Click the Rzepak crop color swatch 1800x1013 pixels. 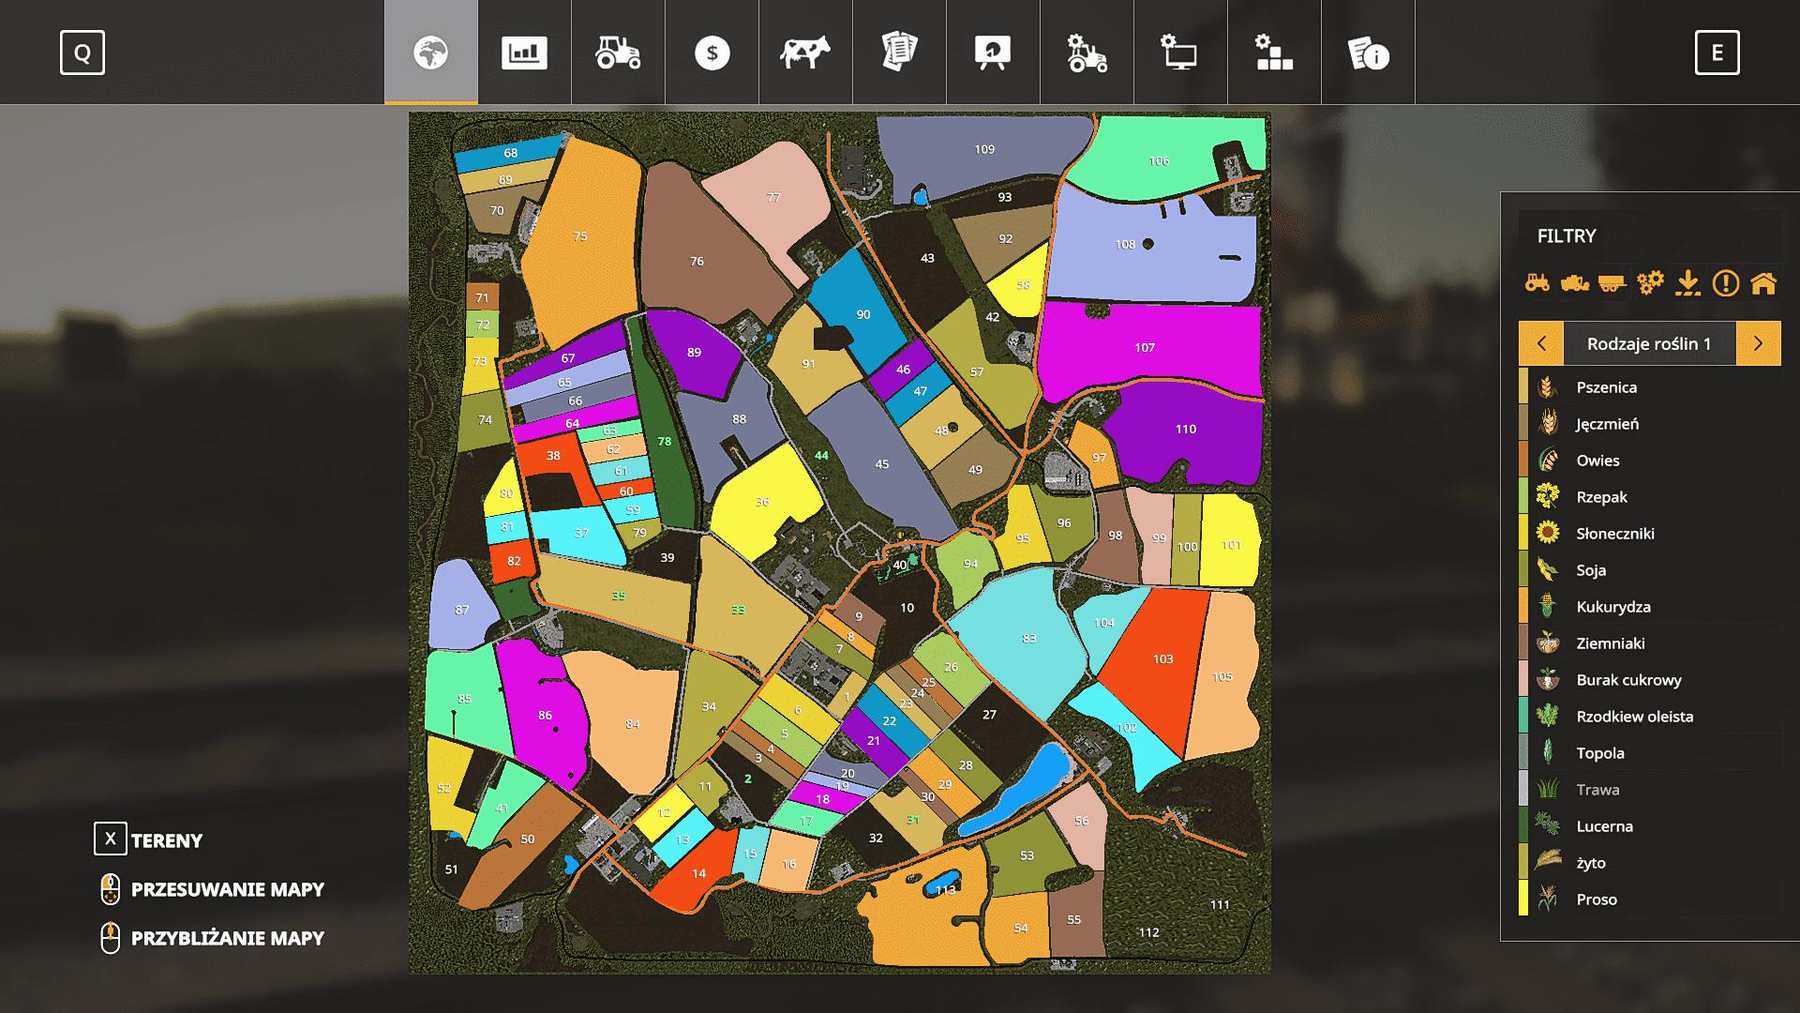1524,497
